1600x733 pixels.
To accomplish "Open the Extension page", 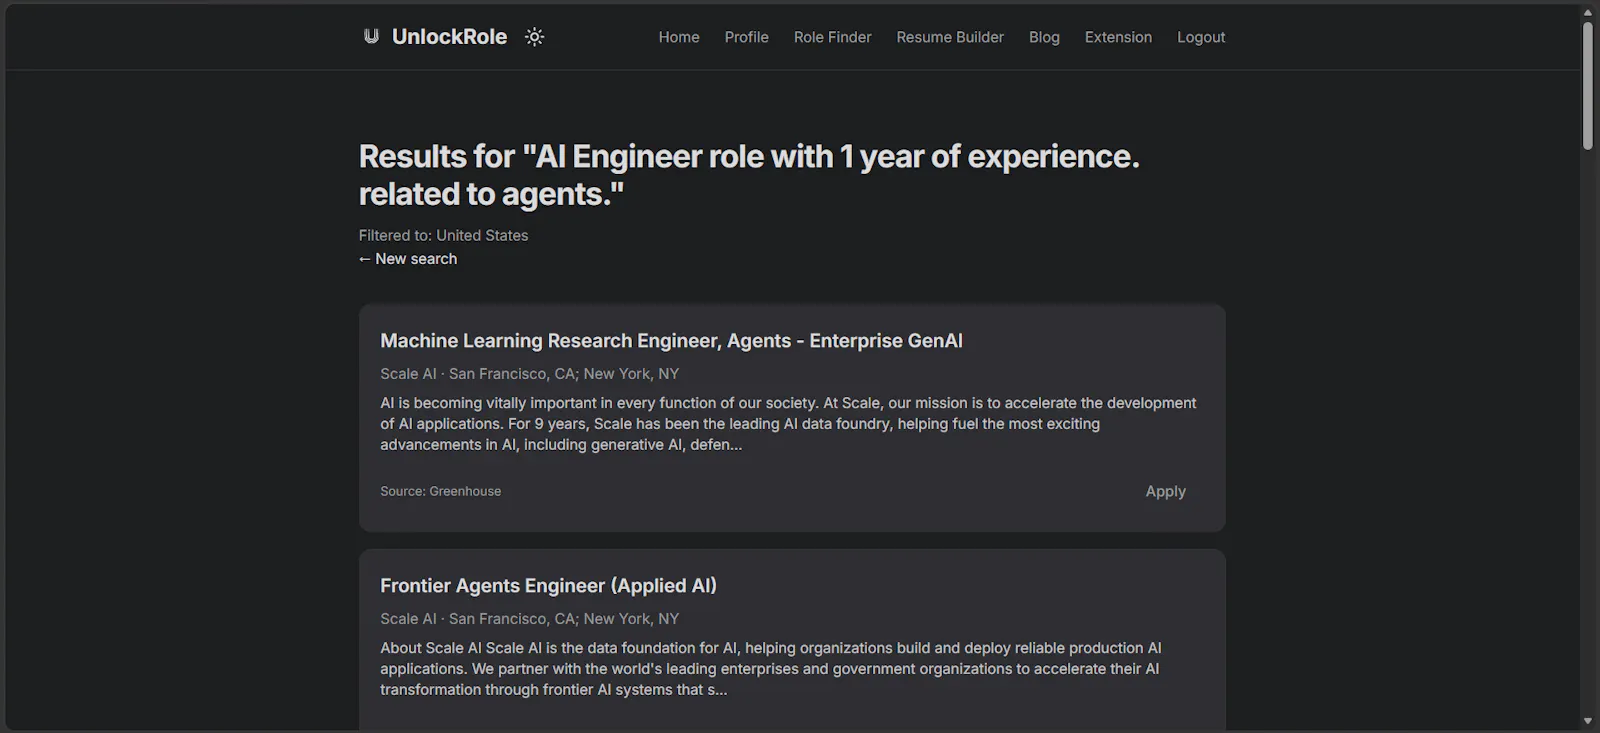I will (x=1118, y=37).
